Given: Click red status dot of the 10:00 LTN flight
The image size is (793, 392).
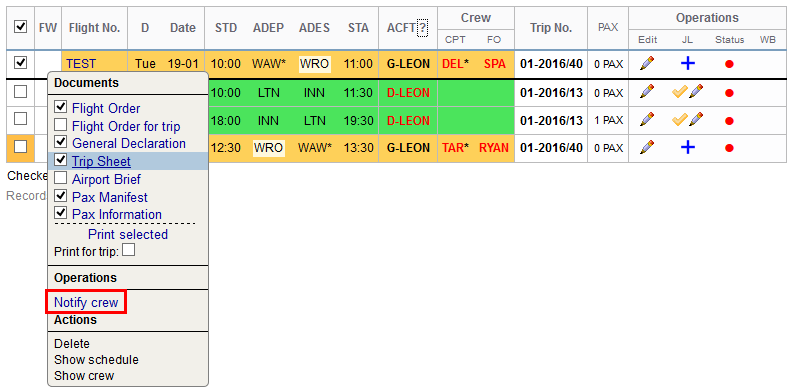Looking at the screenshot, I should [729, 93].
